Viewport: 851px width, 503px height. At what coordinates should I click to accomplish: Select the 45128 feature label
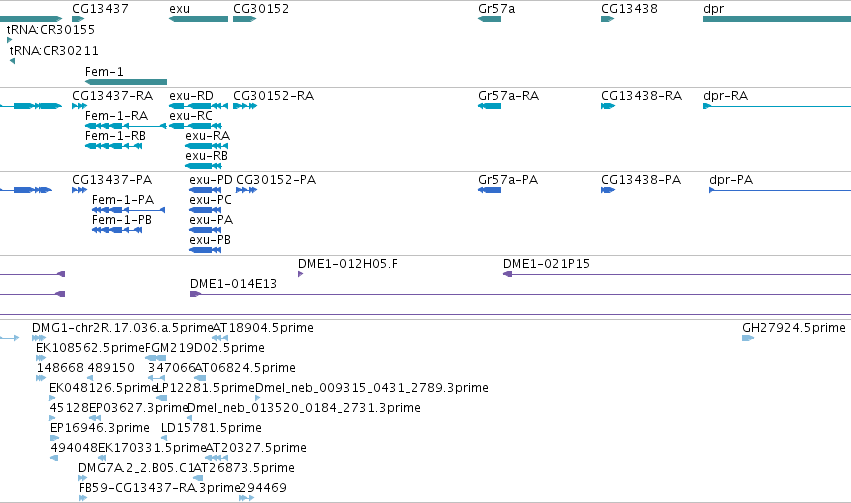click(69, 408)
